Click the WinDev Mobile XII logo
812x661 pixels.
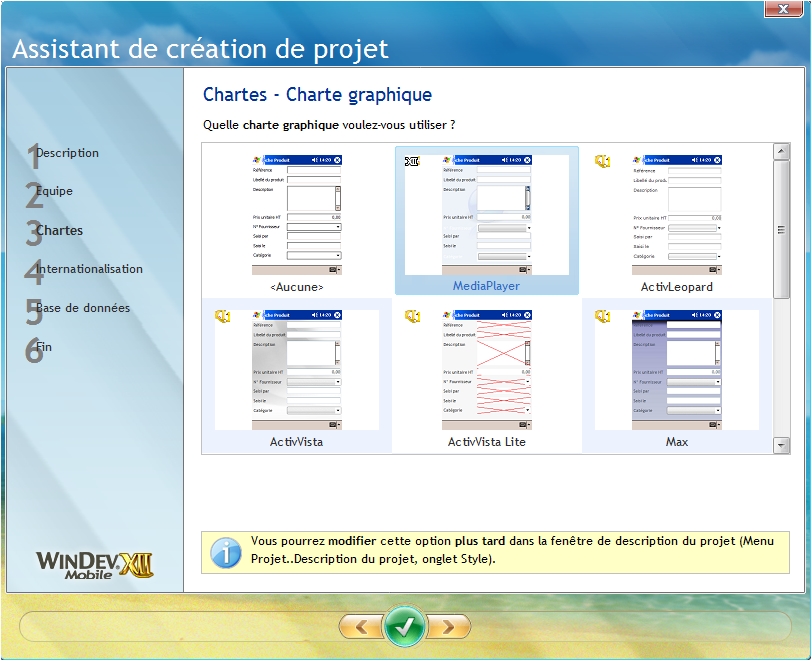[95, 565]
